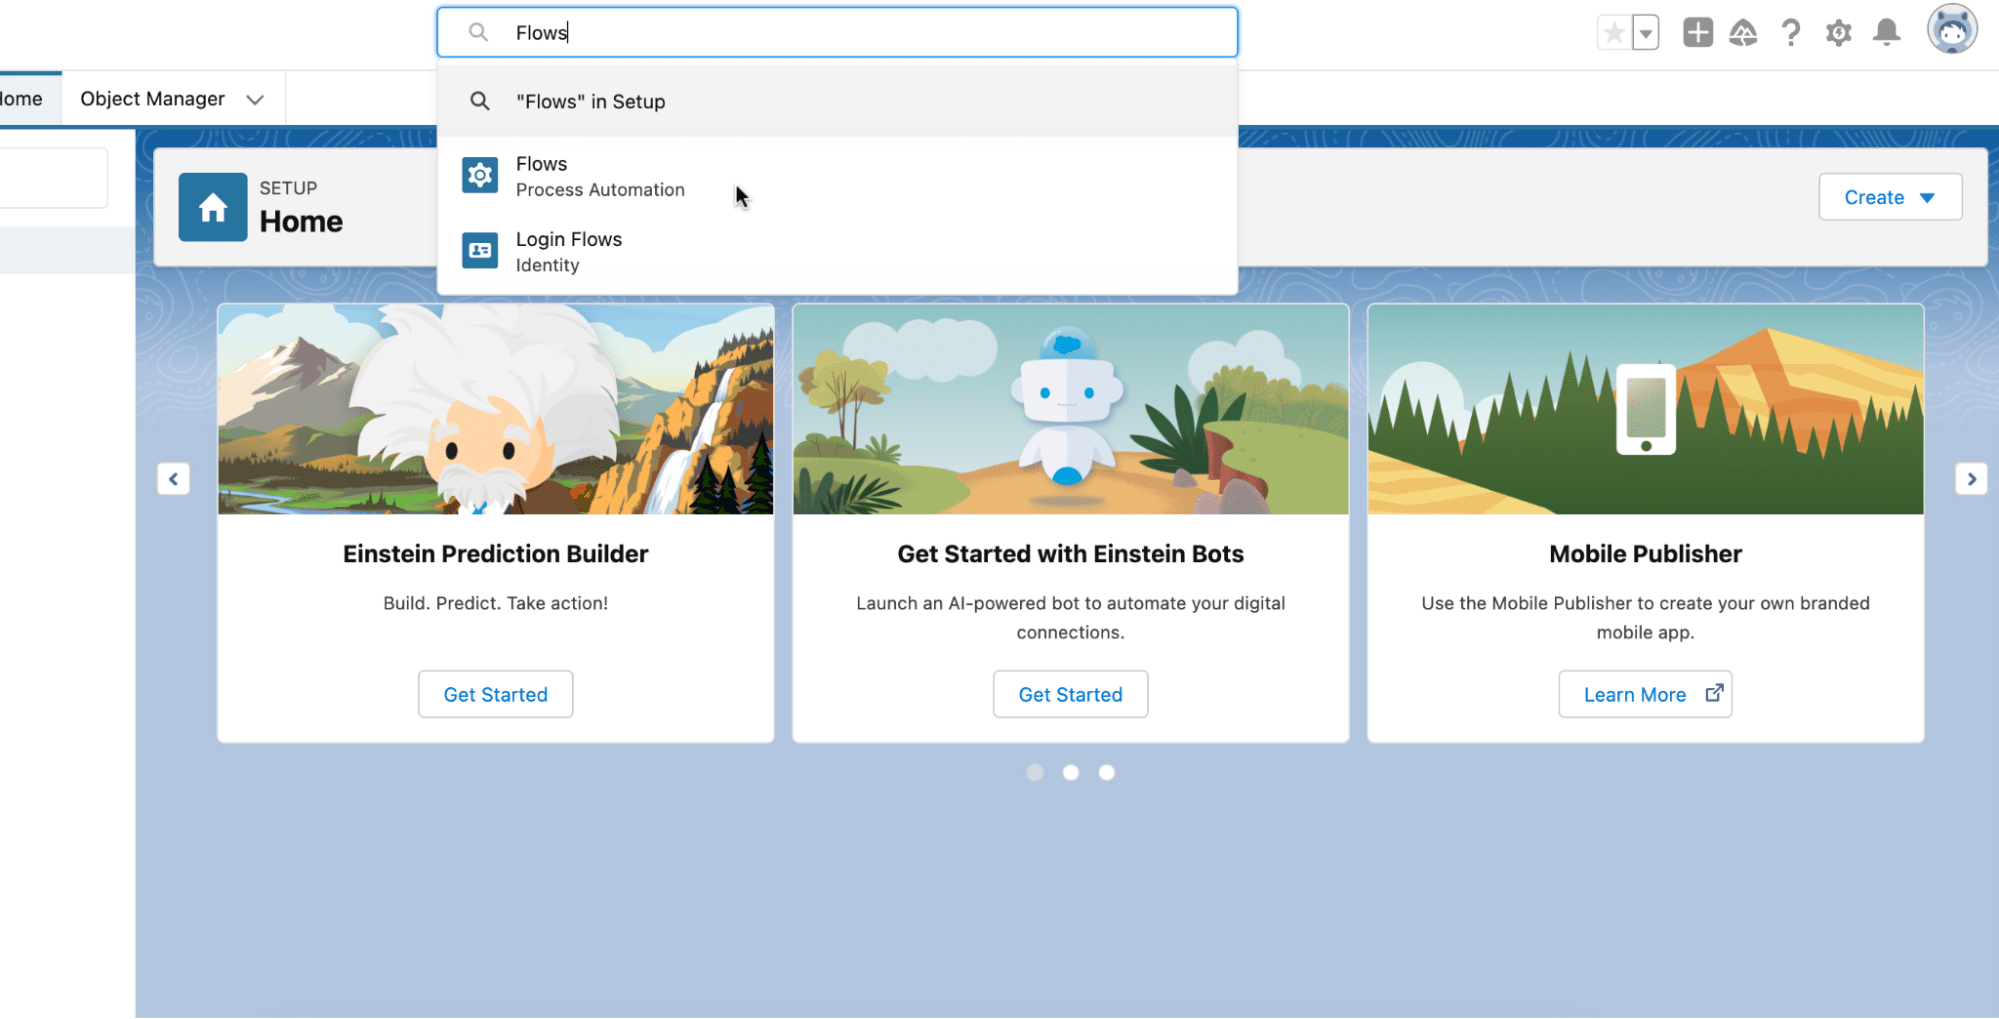Open the notifications bell

[1886, 33]
